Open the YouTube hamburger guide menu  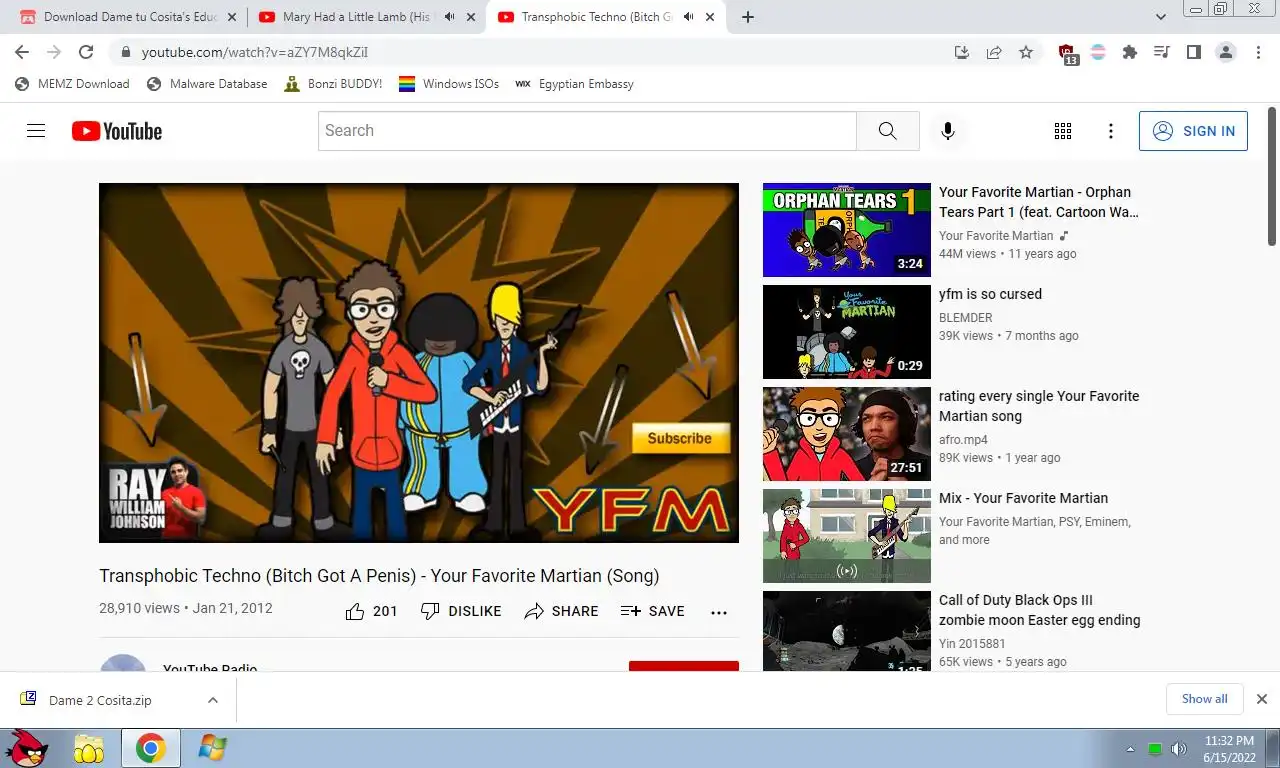pos(36,131)
